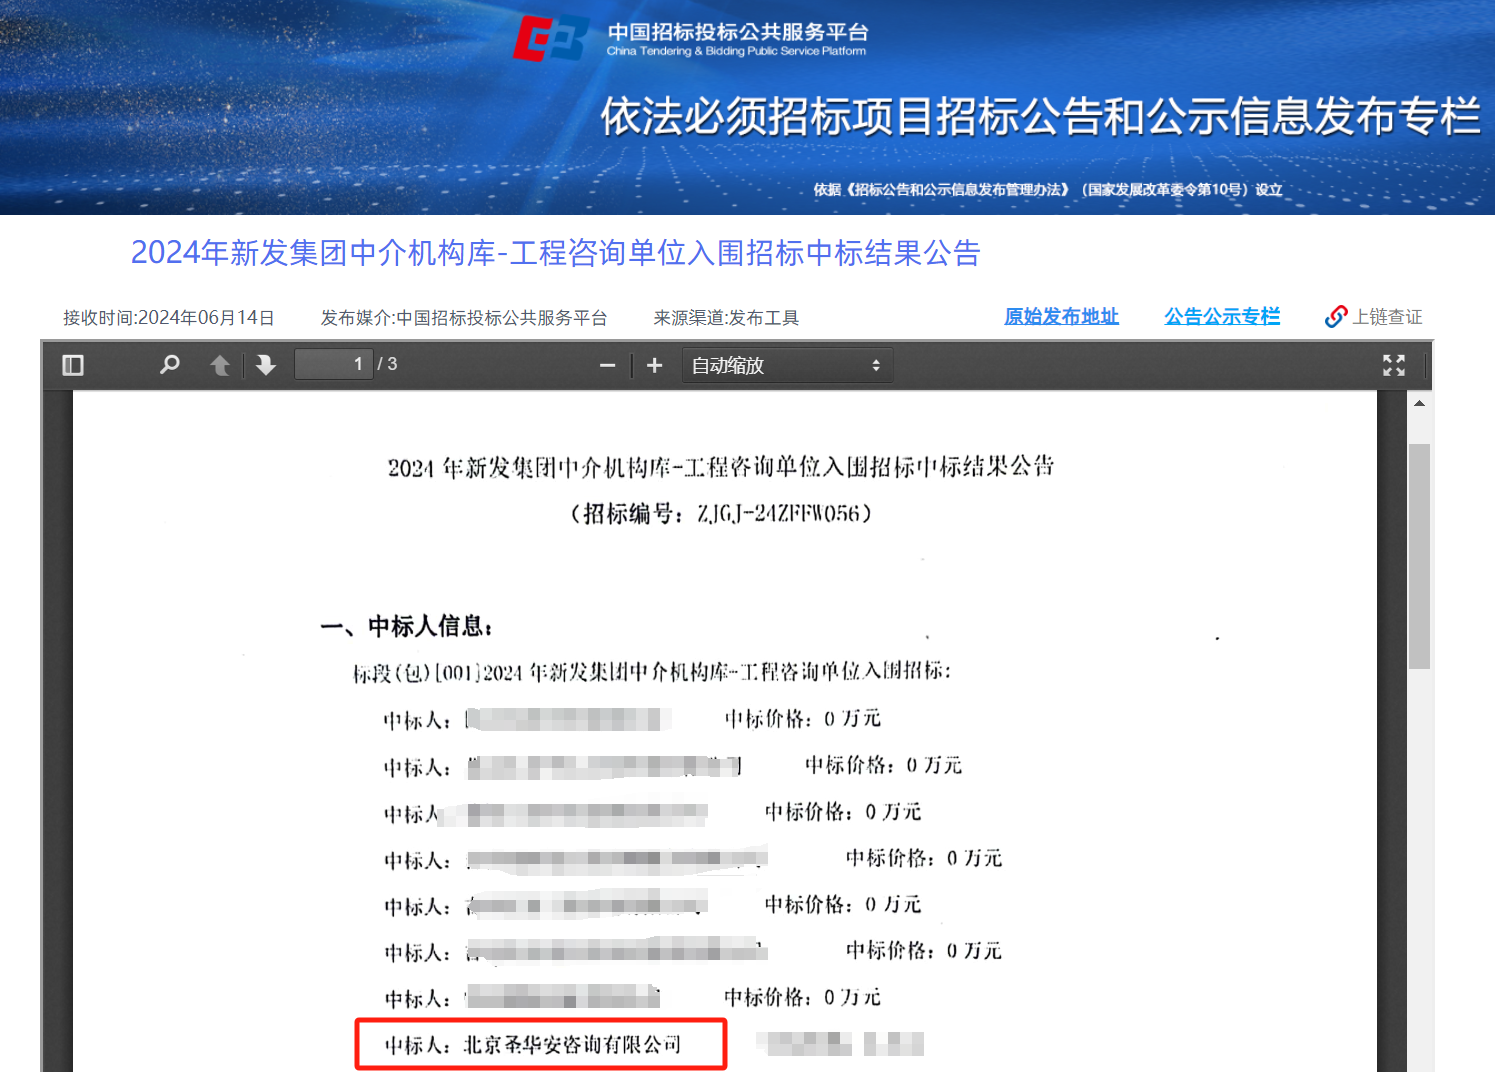Click the total pages label / 3
The height and width of the screenshot is (1072, 1495).
(387, 364)
